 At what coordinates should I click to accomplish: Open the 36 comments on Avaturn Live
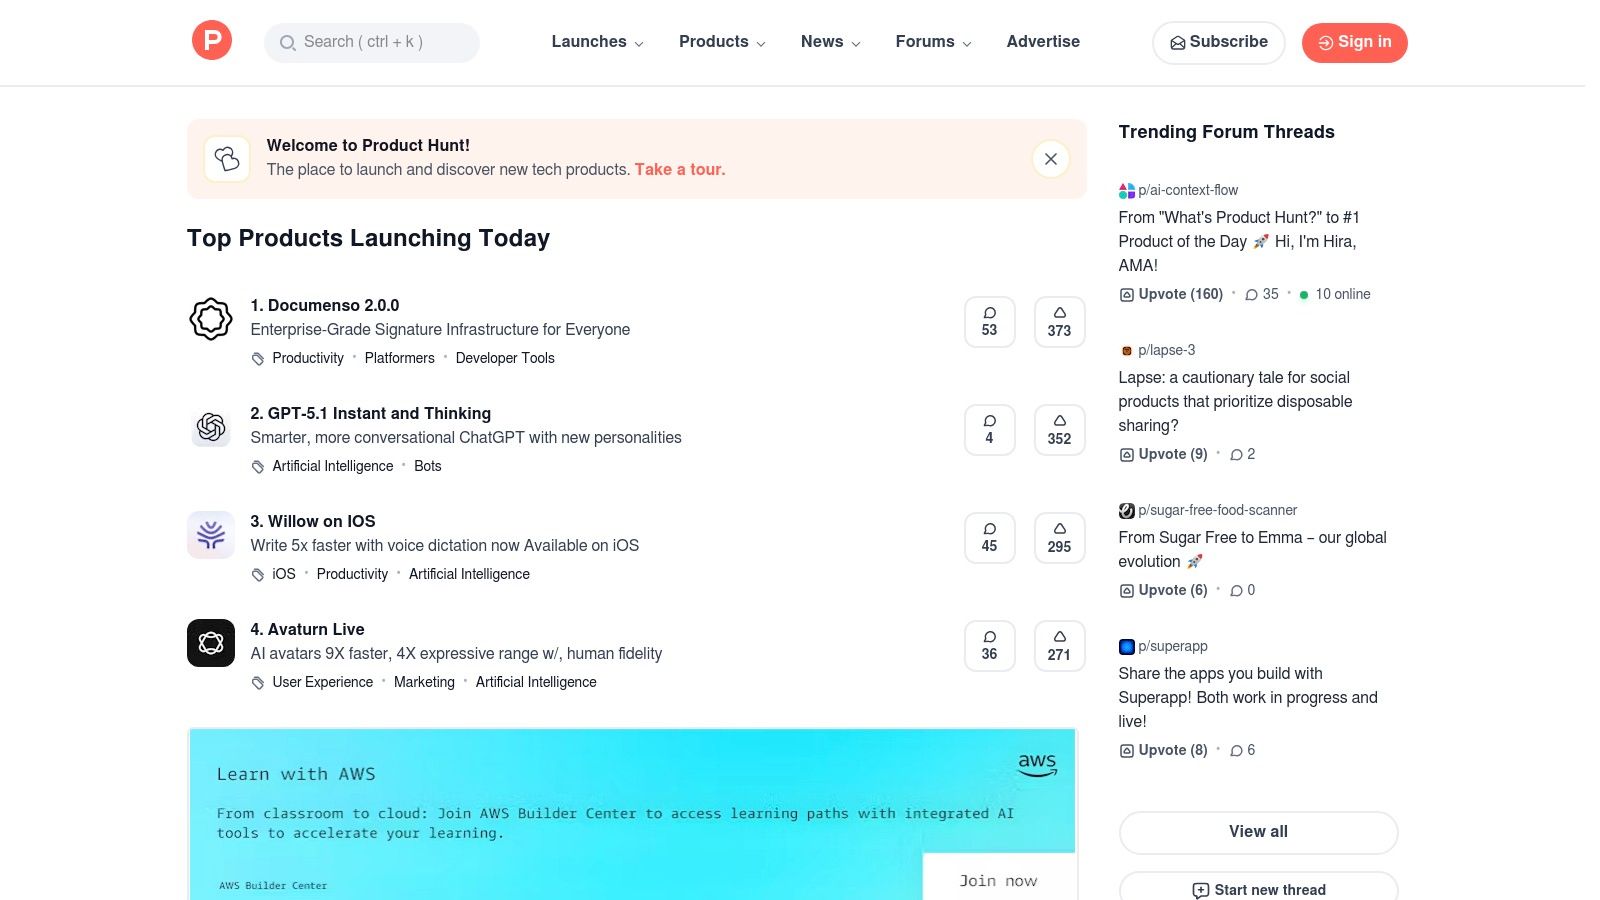989,646
